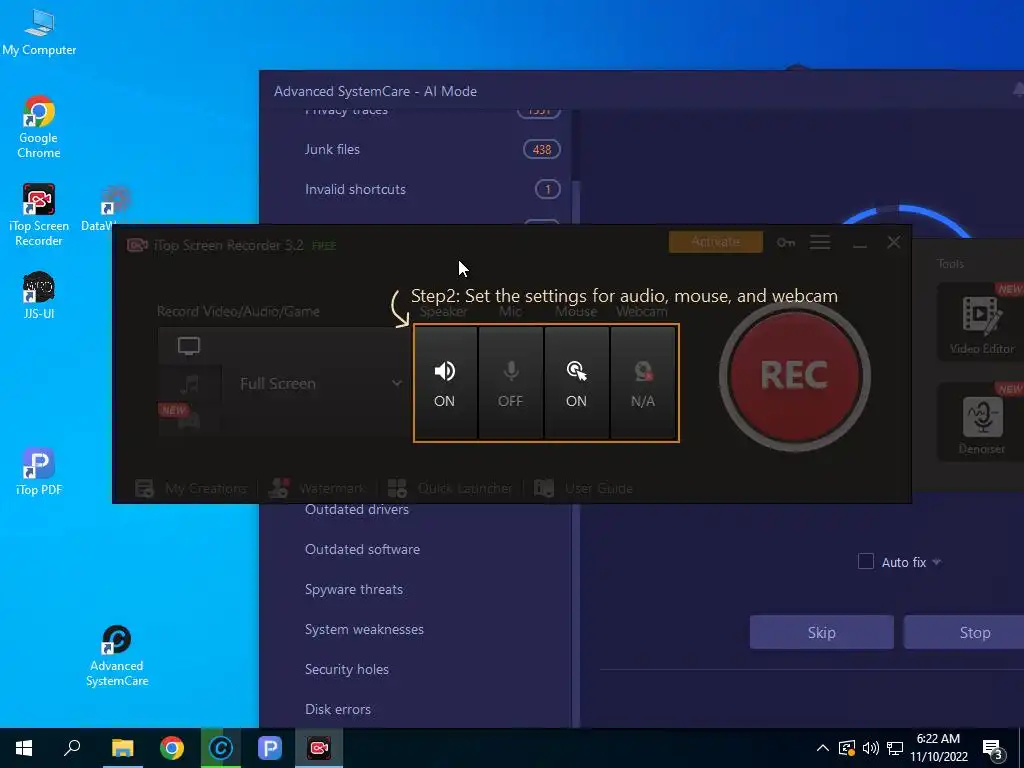Open the Denoiser tool
Viewport: 1024px width, 768px height.
click(x=982, y=422)
